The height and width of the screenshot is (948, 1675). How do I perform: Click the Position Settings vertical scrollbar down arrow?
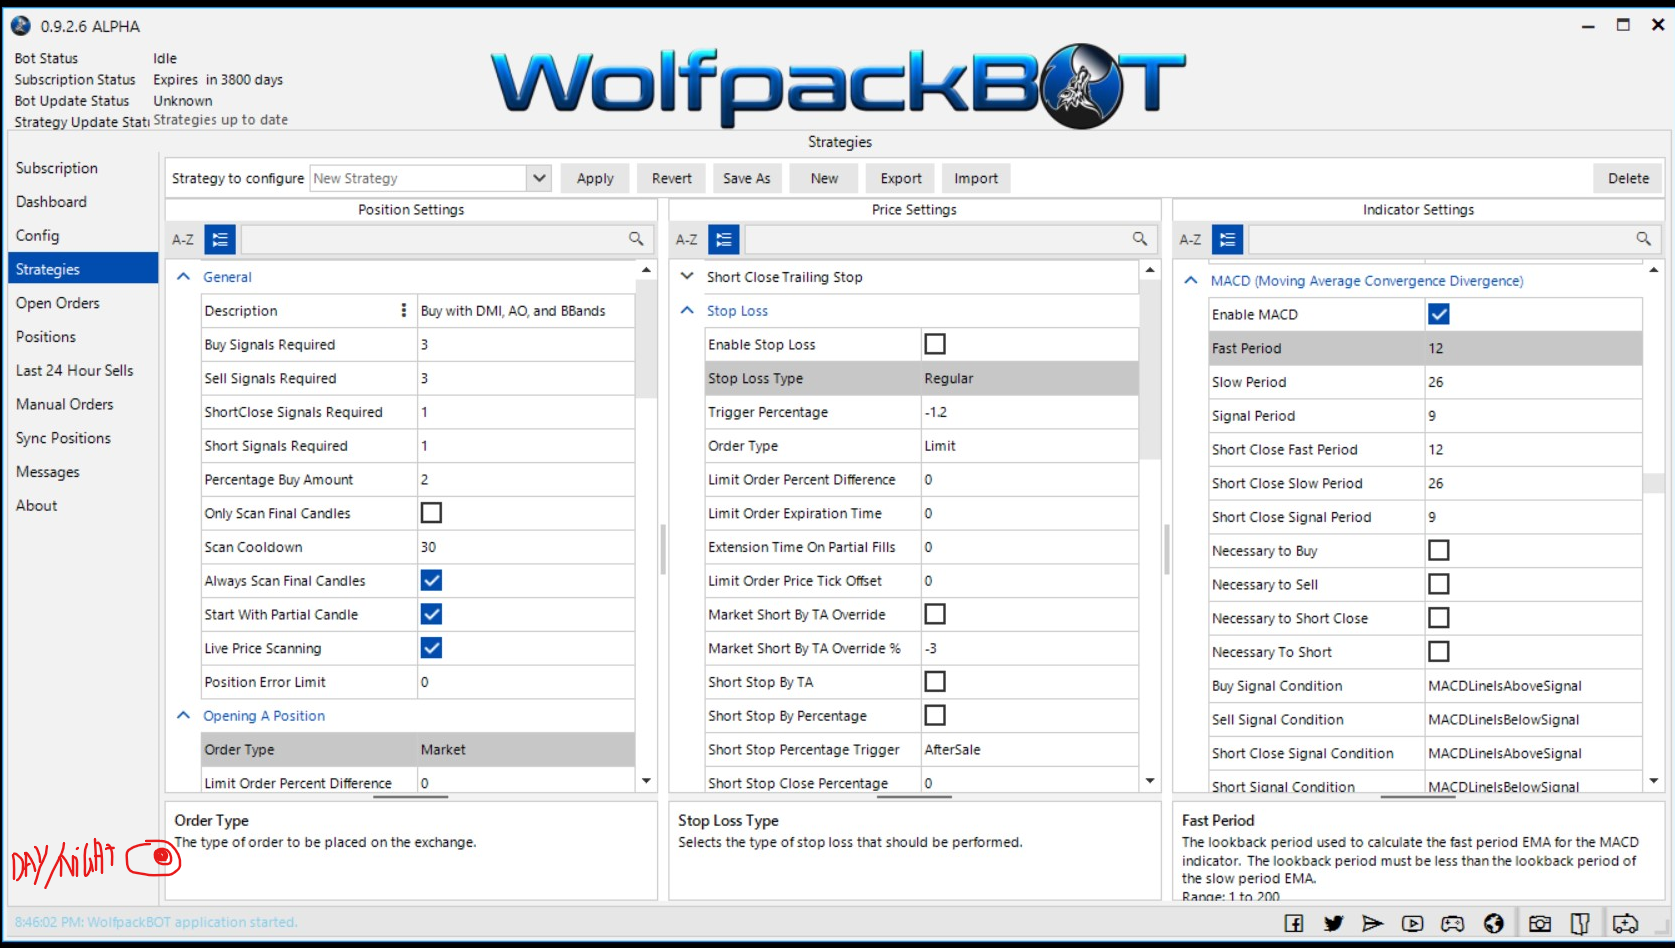pos(646,781)
